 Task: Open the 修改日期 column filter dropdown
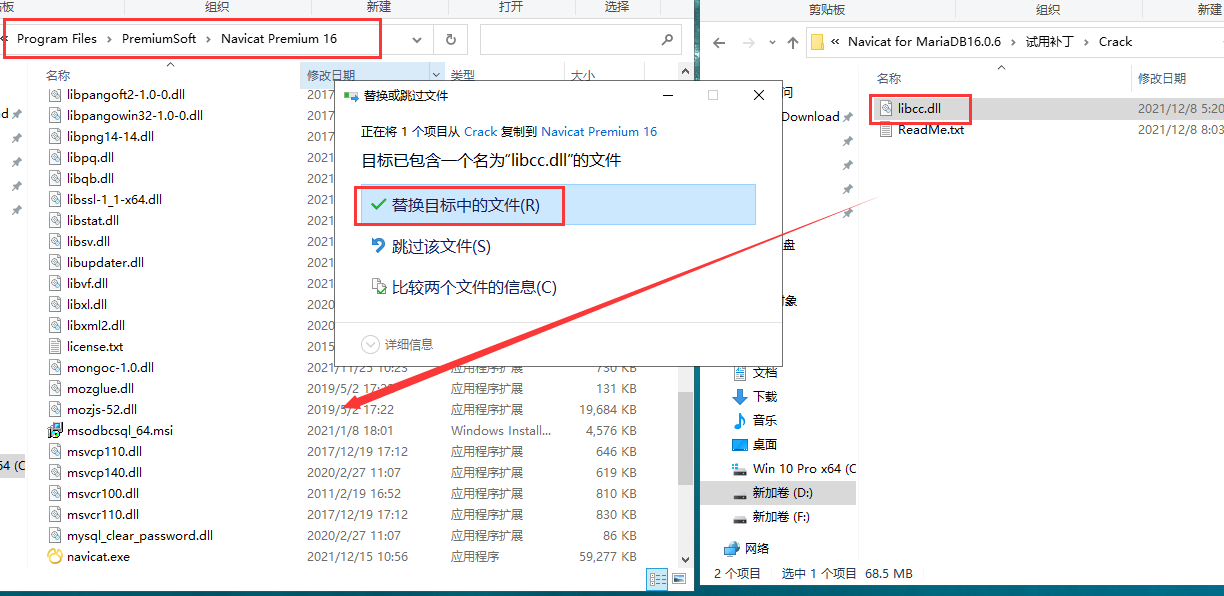[x=436, y=74]
